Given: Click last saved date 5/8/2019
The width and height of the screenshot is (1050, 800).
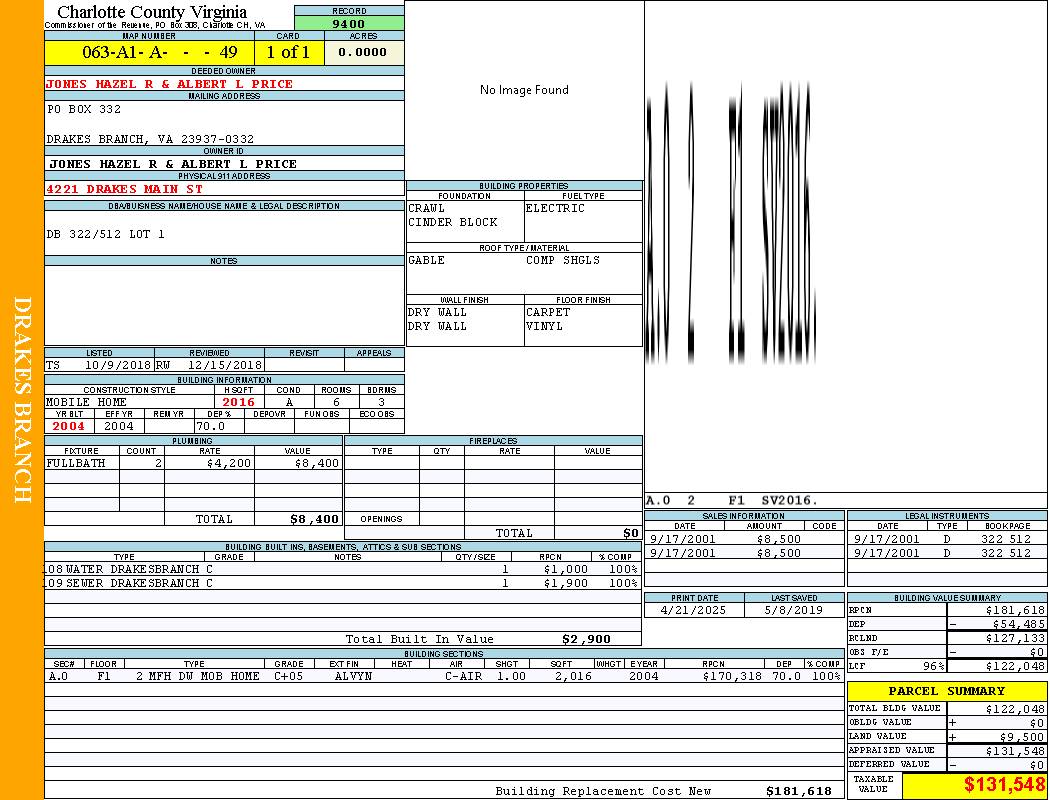Looking at the screenshot, I should (x=793, y=611).
